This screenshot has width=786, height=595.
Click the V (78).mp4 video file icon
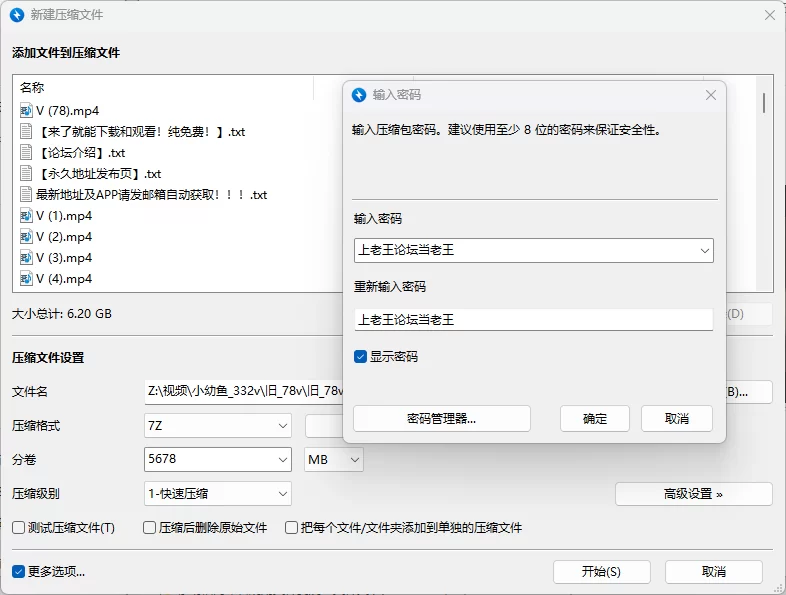27,111
